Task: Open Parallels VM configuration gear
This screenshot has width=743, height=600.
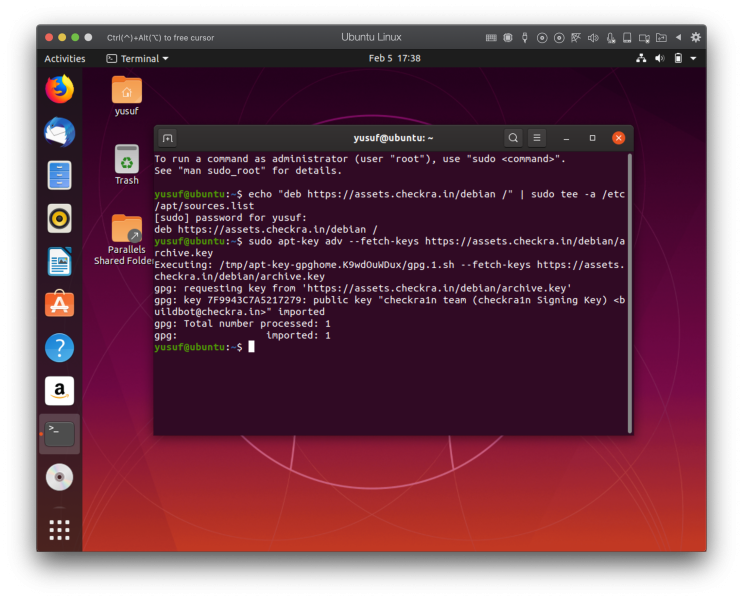Action: (696, 37)
